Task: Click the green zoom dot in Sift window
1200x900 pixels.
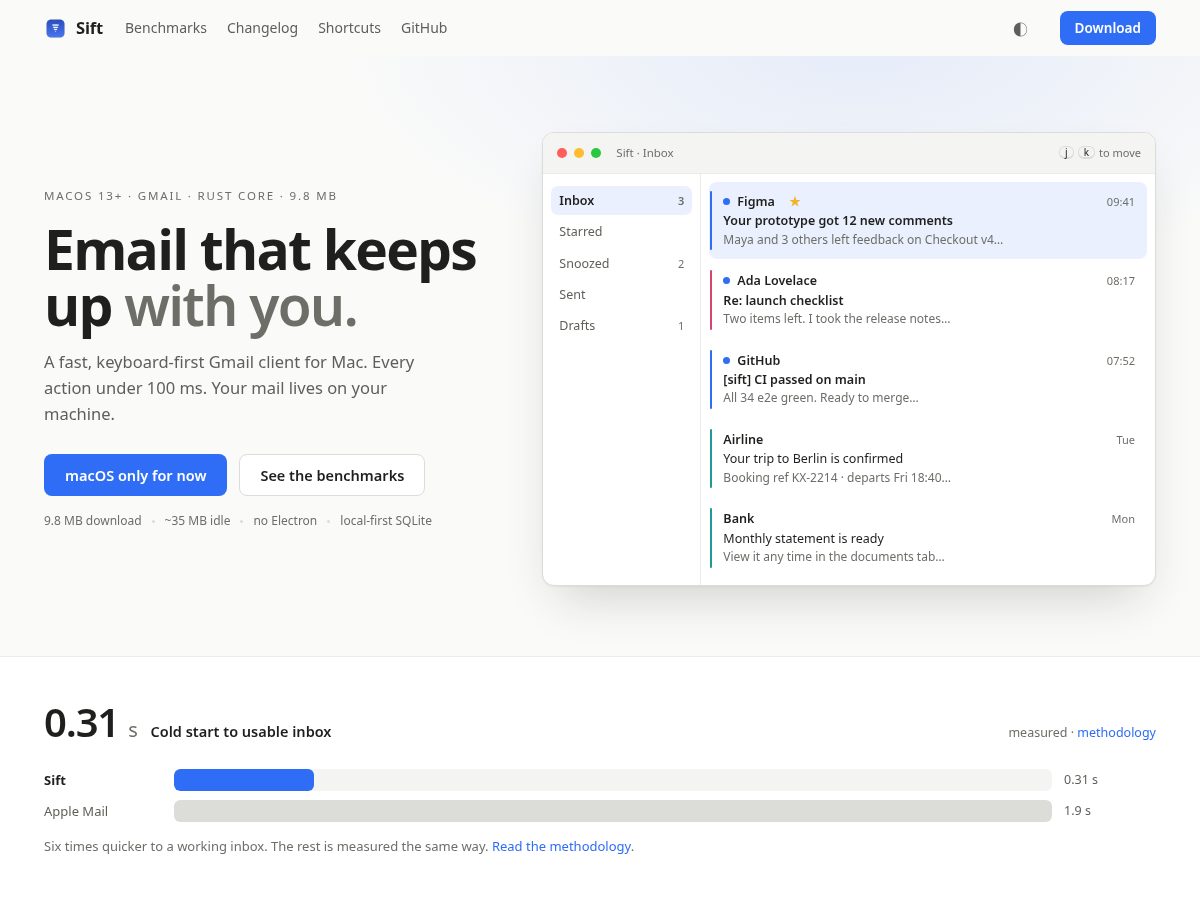Action: [x=596, y=153]
